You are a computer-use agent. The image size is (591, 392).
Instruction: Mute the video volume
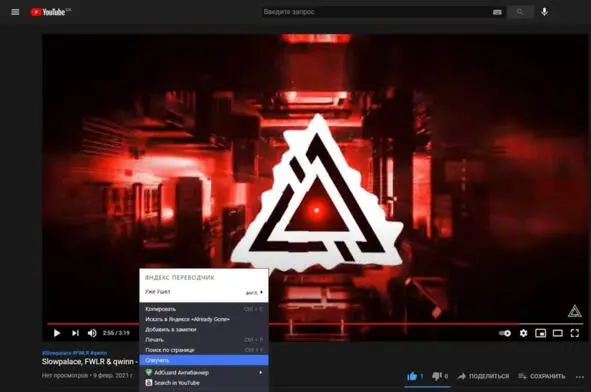[x=92, y=333]
